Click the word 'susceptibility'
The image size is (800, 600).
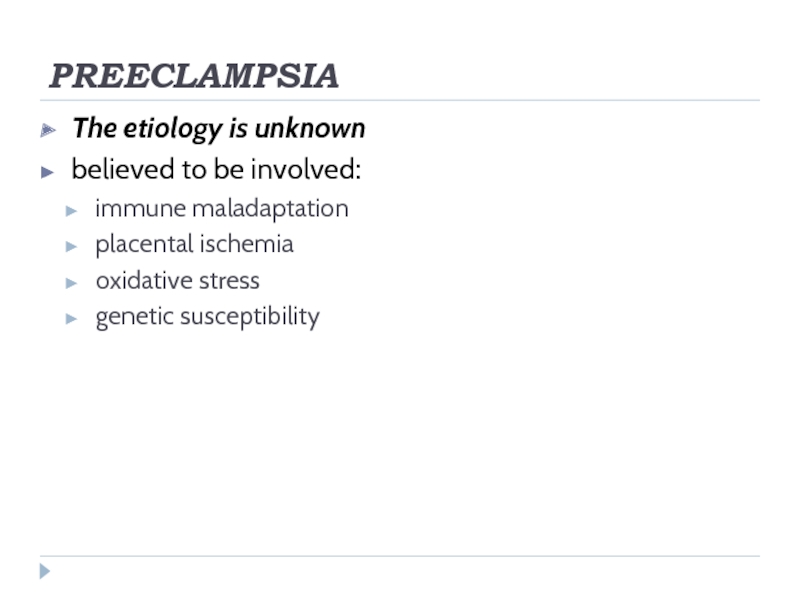click(252, 317)
